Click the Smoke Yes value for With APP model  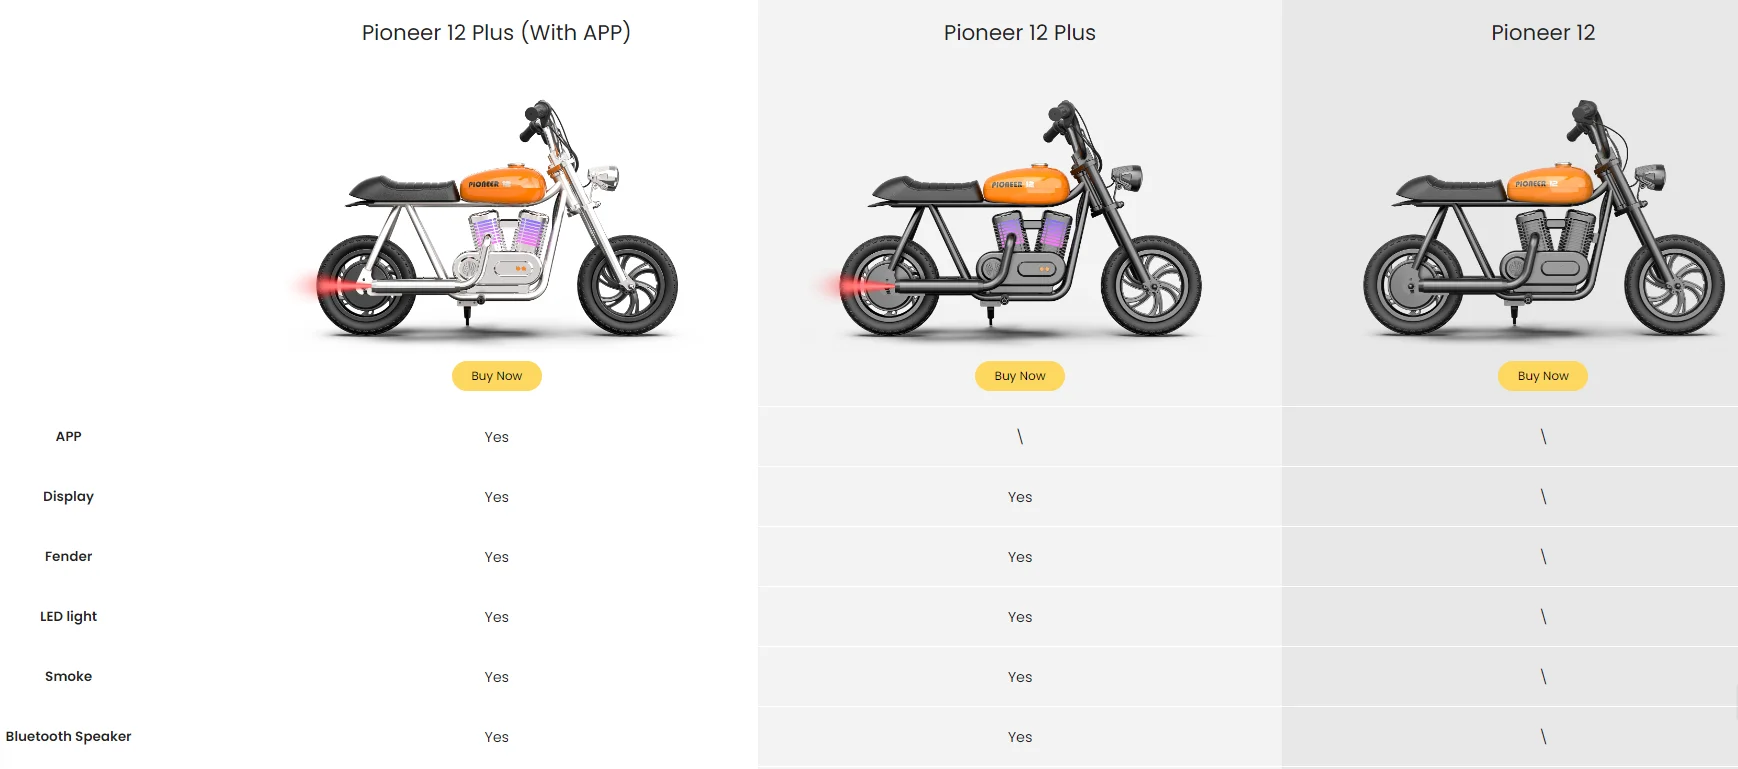(x=496, y=677)
